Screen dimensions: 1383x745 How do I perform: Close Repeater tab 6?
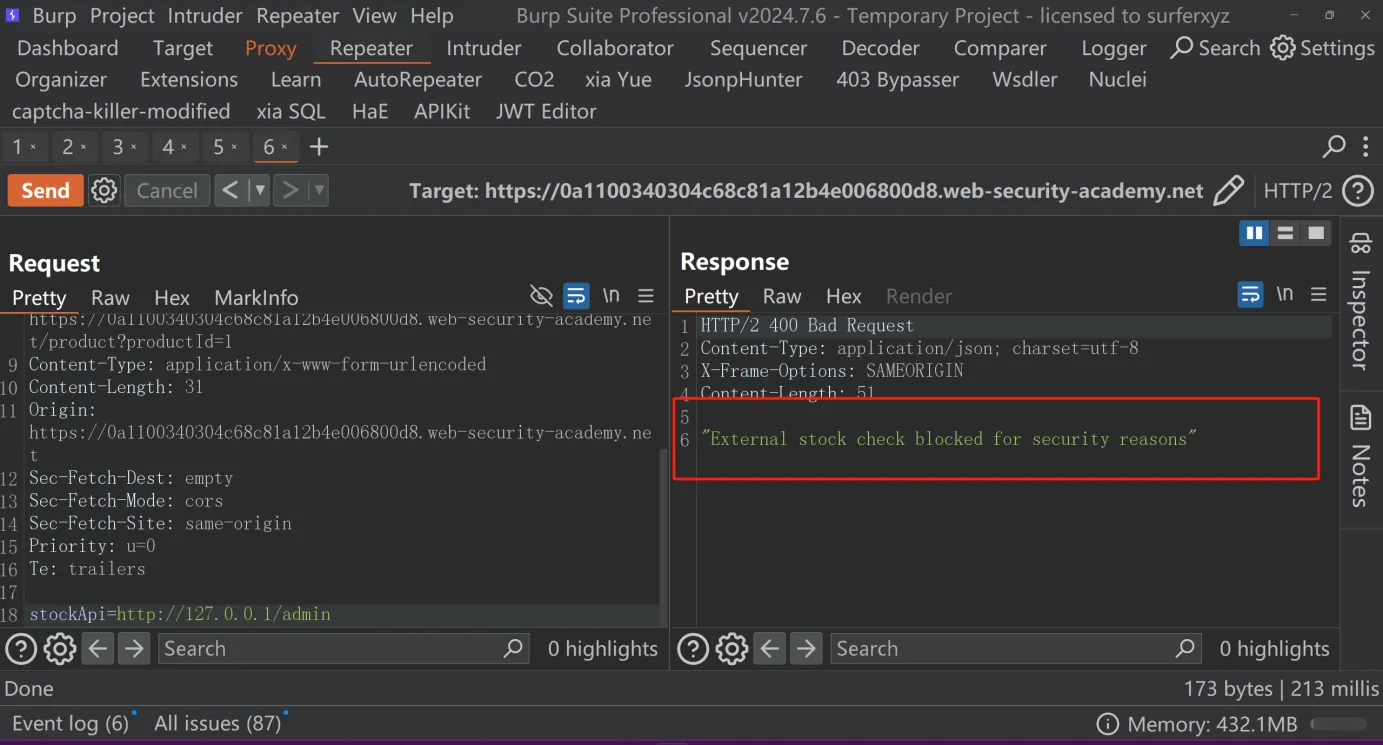[284, 148]
